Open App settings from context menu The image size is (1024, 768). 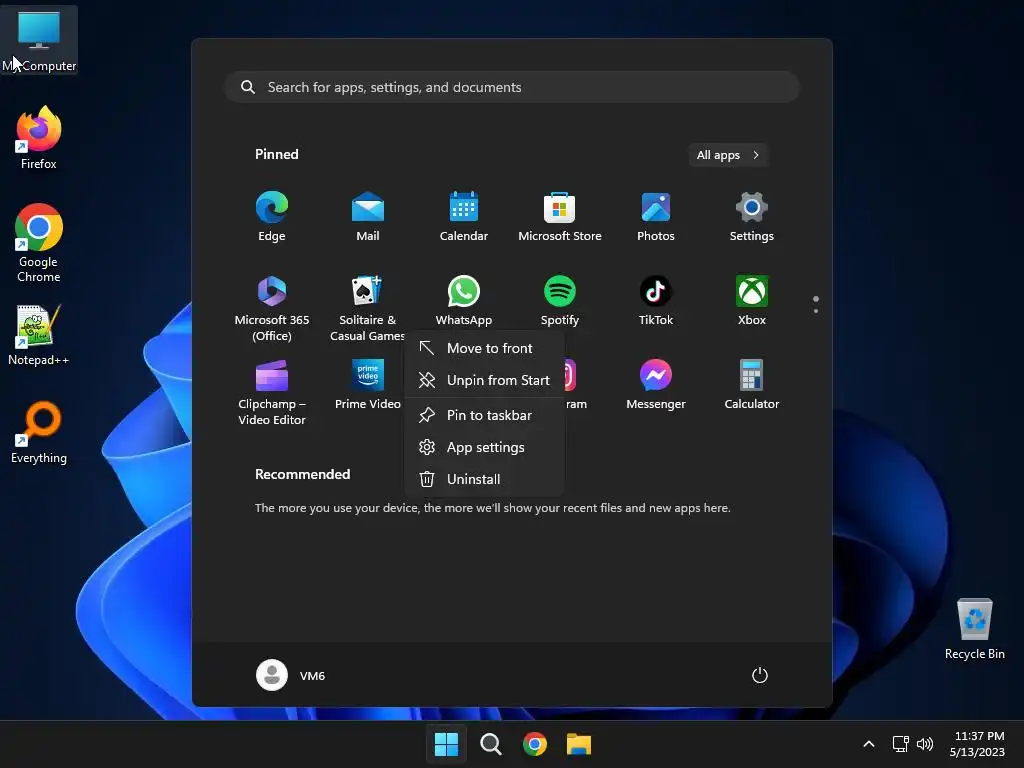[x=484, y=447]
